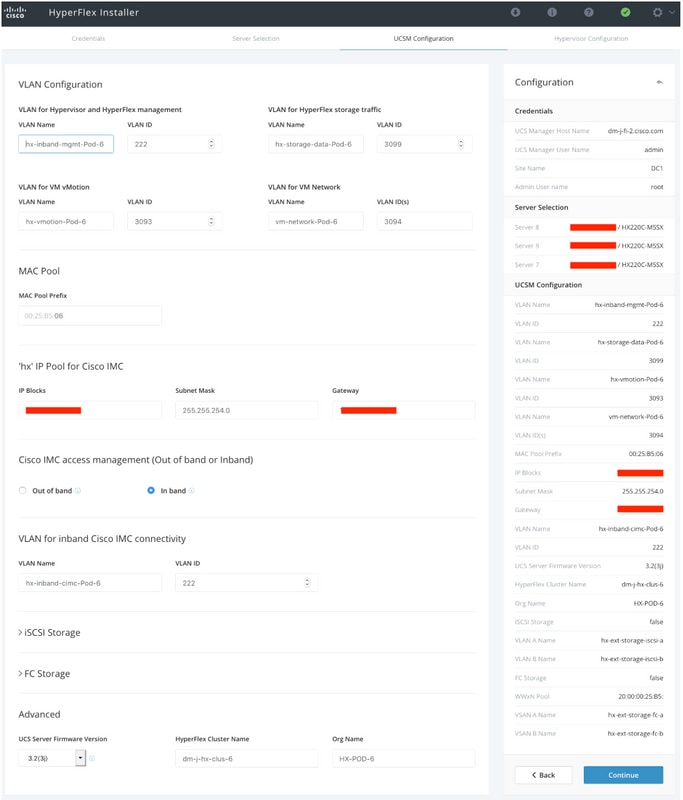Click info icon next to In band
Screen dimensions: 683x800
click(192, 491)
